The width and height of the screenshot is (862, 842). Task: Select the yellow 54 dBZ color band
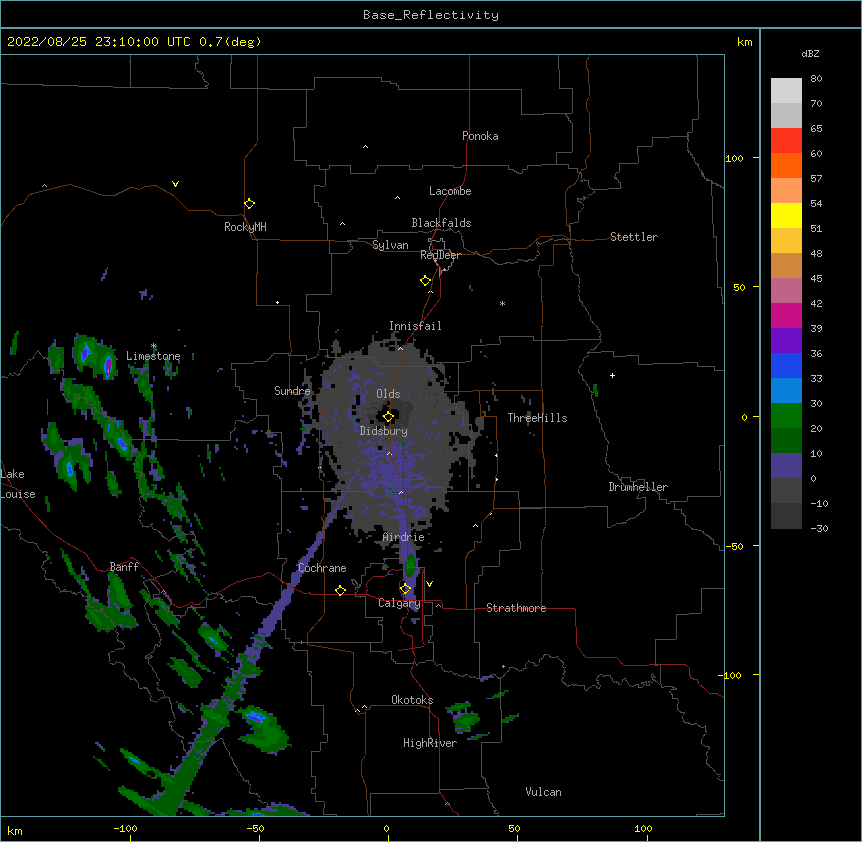tap(786, 216)
